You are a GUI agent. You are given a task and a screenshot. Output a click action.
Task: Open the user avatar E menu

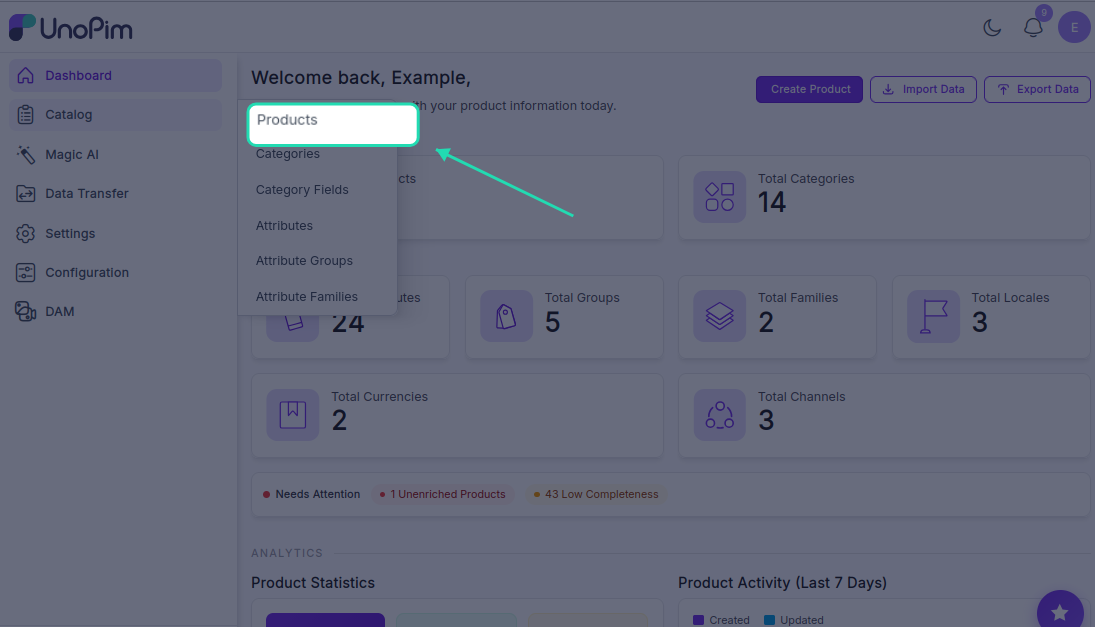coord(1074,28)
